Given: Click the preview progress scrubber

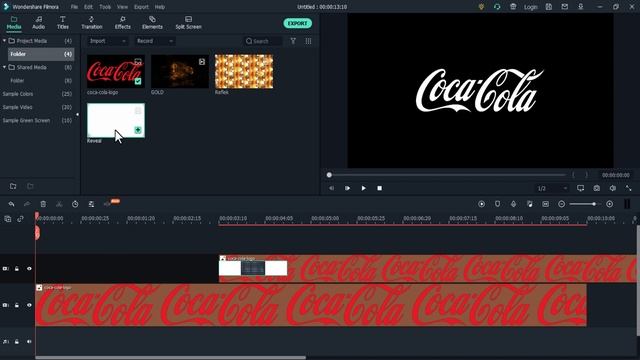Looking at the screenshot, I should pyautogui.click(x=329, y=175).
